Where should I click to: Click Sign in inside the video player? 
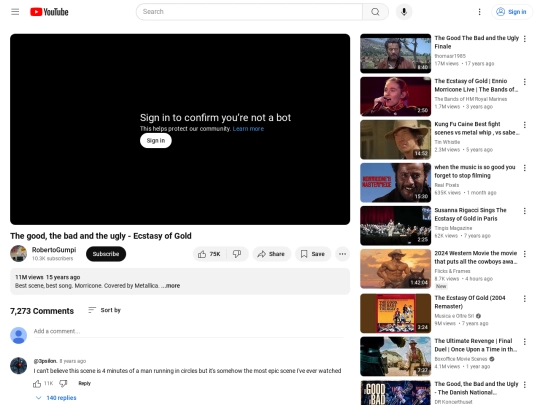156,141
